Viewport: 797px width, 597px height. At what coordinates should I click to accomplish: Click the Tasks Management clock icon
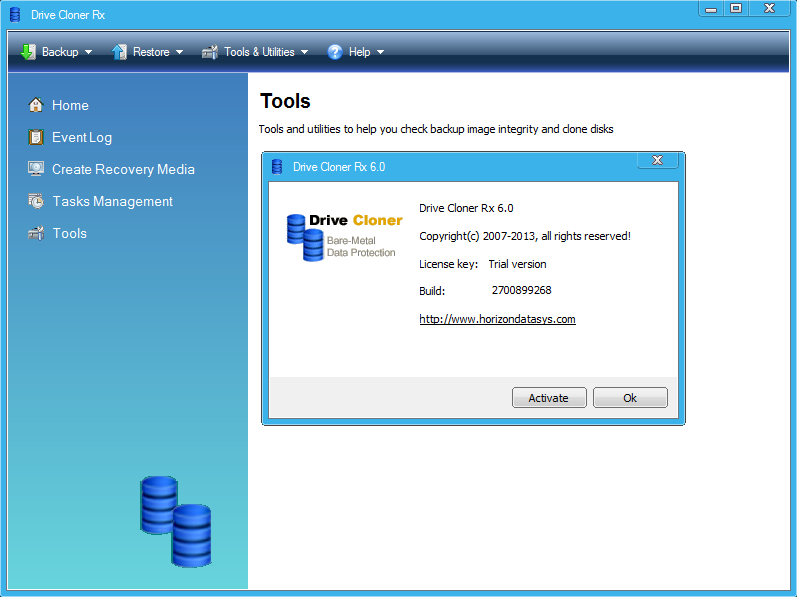[36, 201]
